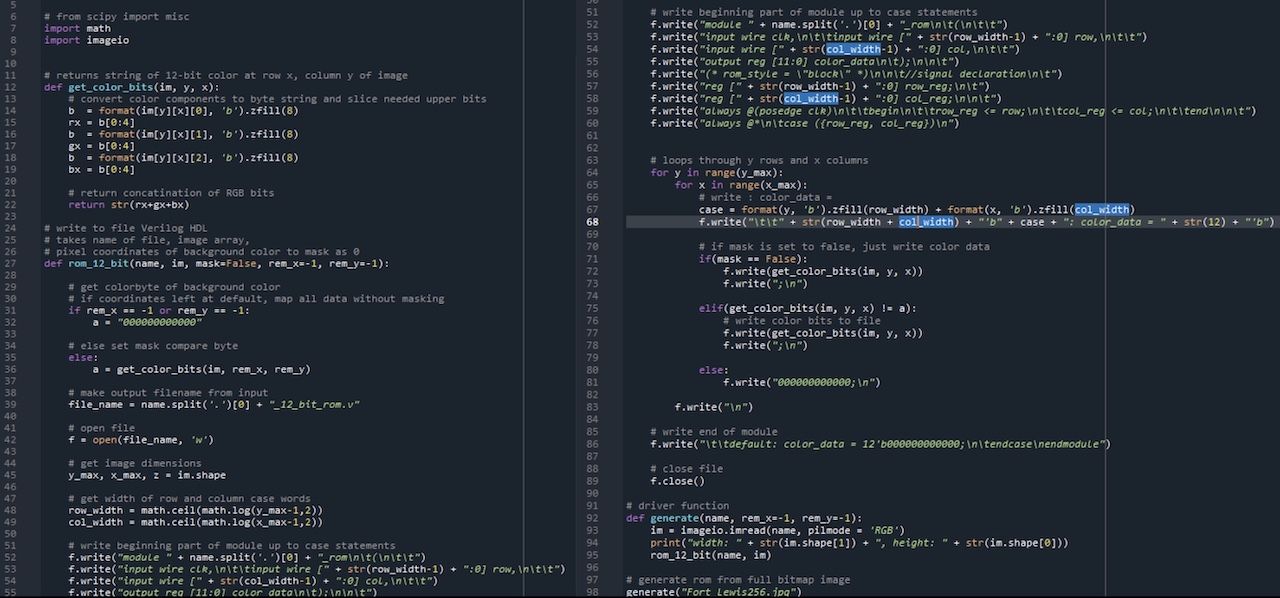Click the 'import math' line
Viewport: 1280px width, 598px height.
point(78,28)
